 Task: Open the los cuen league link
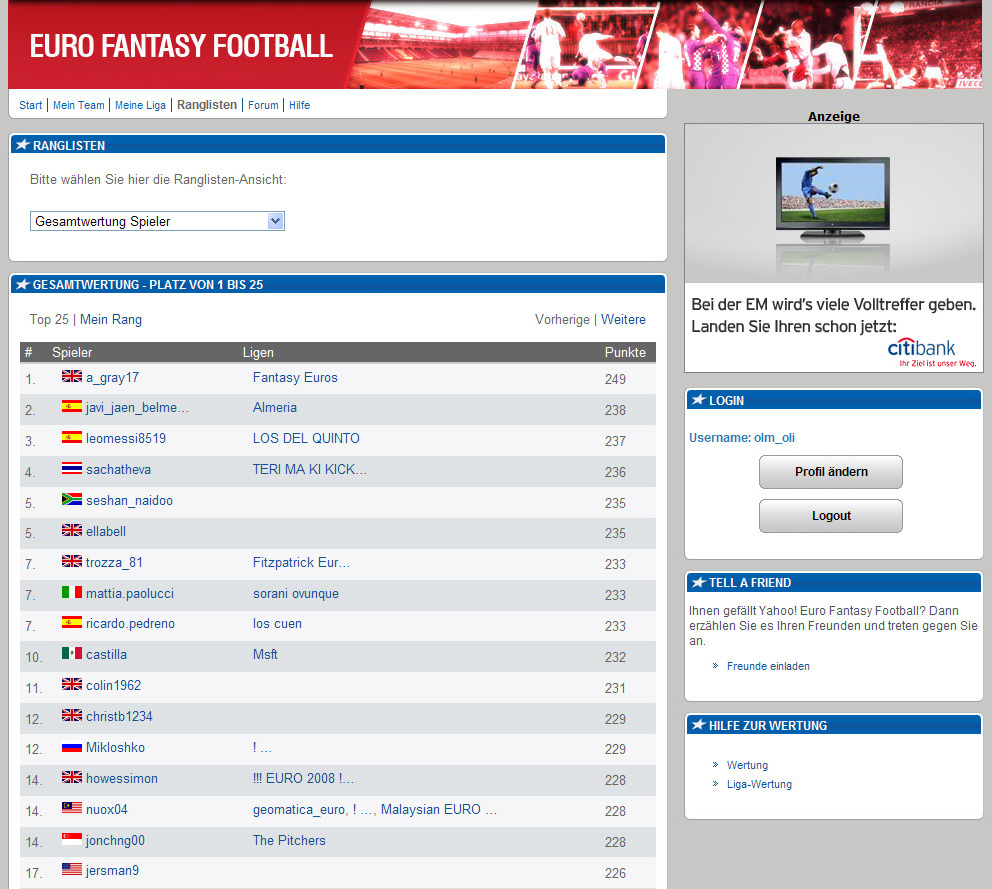click(277, 623)
